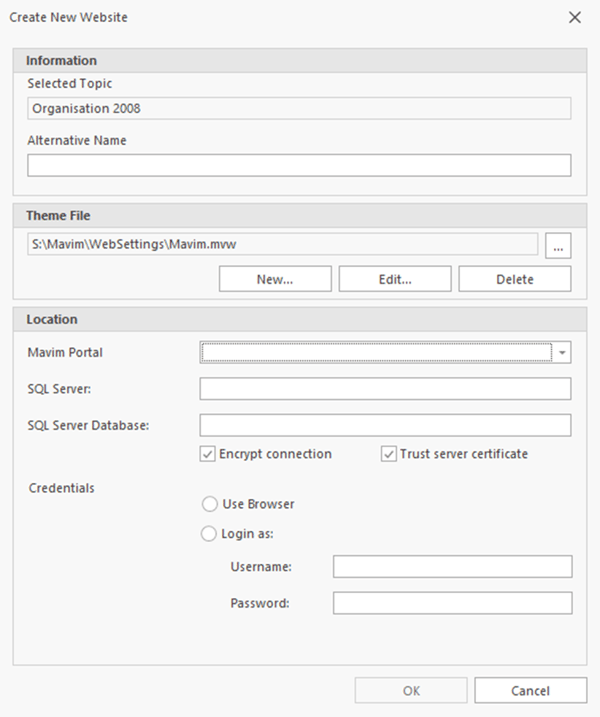Click the Selected Topic field
Viewport: 600px width, 717px height.
(x=298, y=108)
